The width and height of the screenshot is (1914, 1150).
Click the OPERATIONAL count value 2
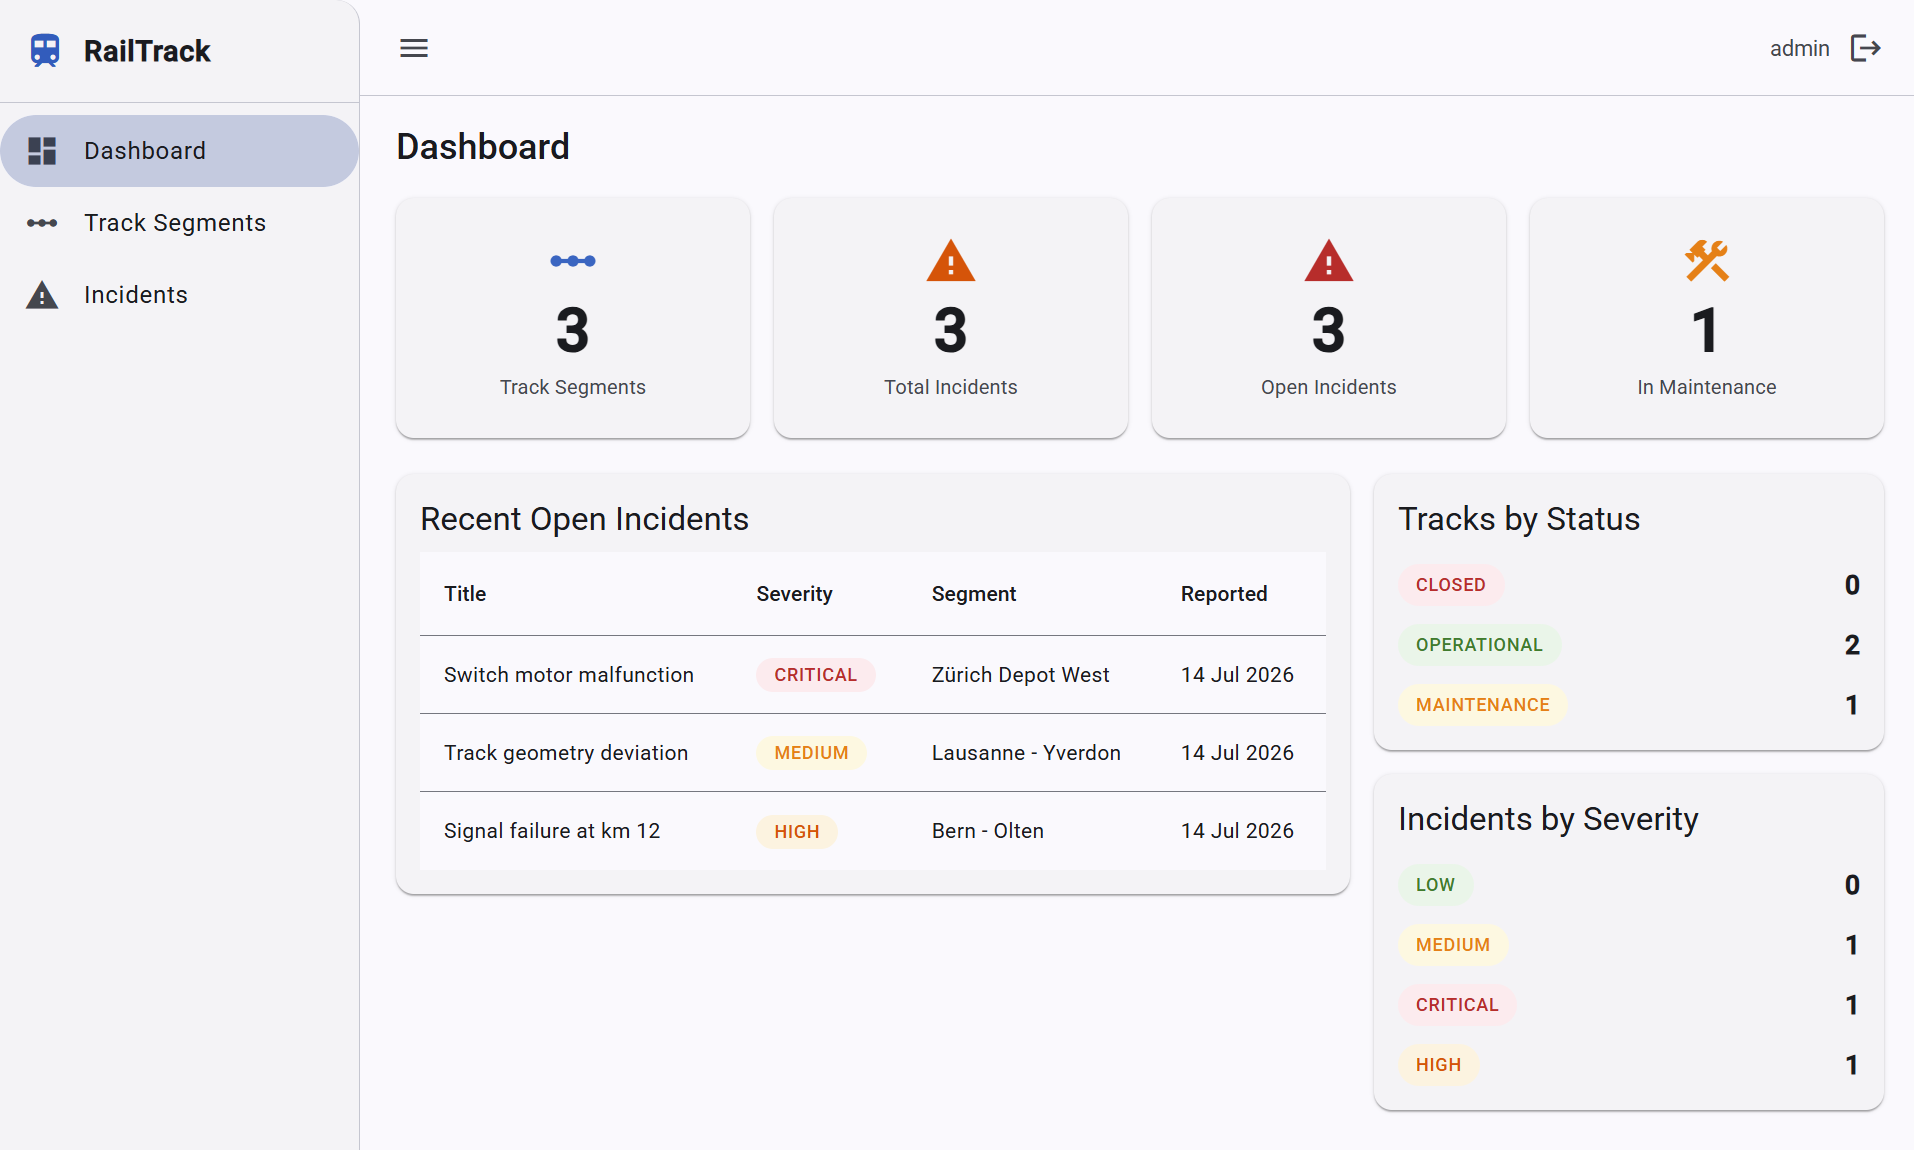click(1852, 645)
